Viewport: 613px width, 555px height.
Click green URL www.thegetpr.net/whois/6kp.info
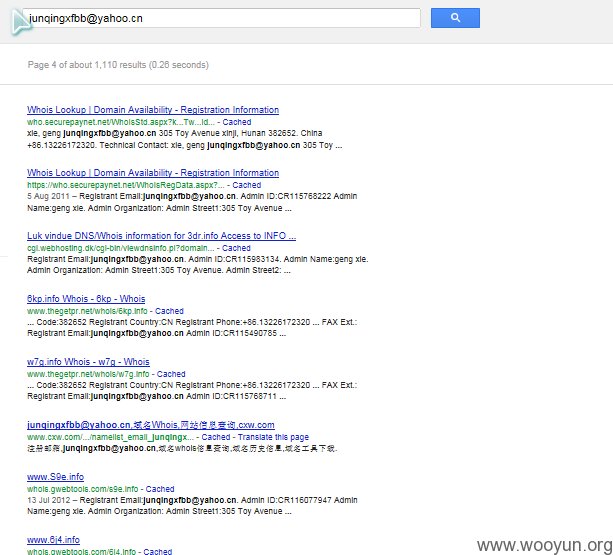87,311
